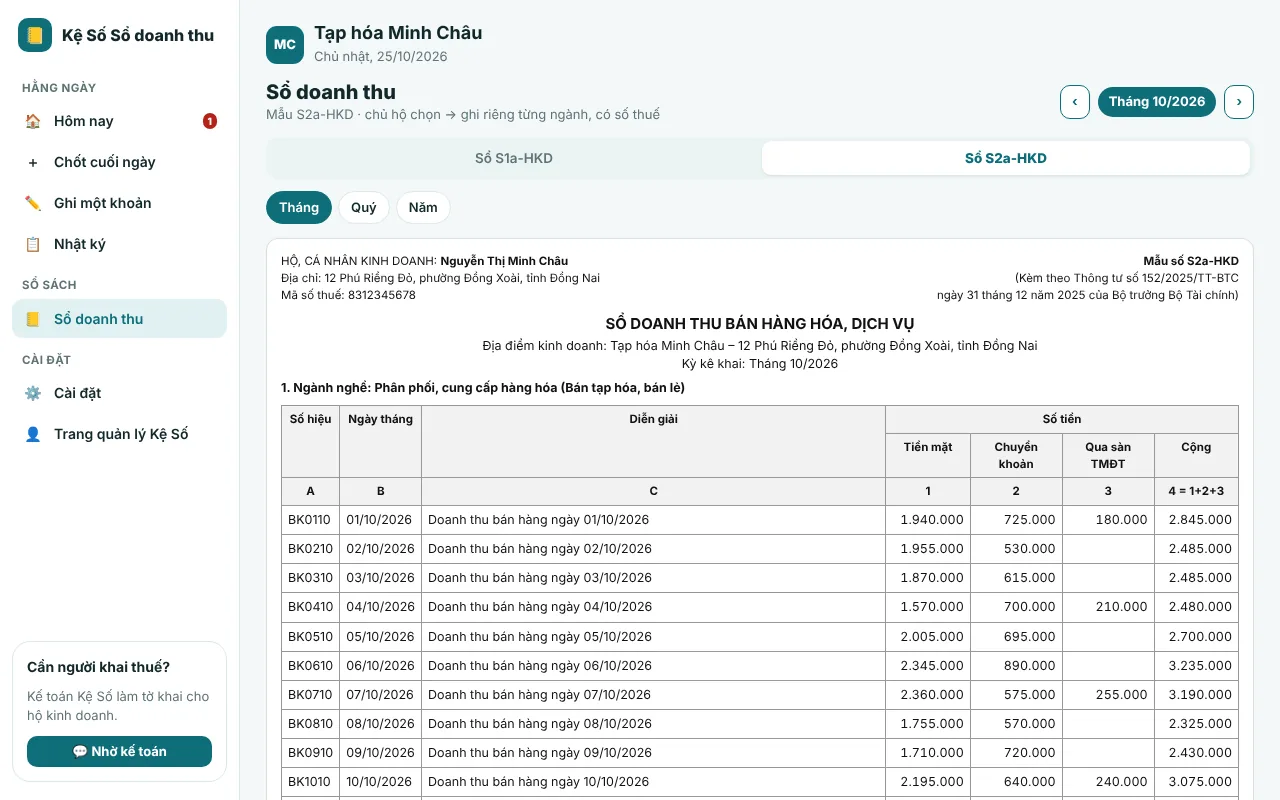1280x800 pixels.
Task: Go to the previous month
Action: (x=1075, y=102)
